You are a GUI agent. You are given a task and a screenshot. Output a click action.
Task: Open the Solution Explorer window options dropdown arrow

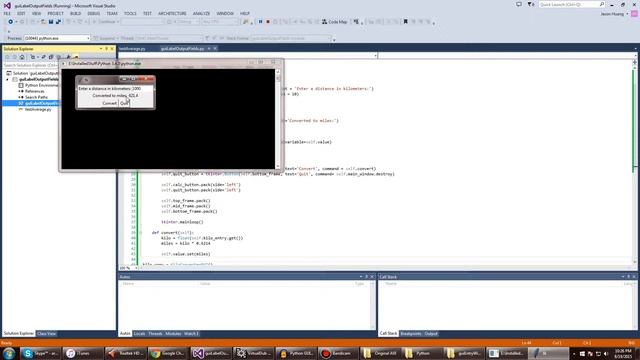(101, 49)
